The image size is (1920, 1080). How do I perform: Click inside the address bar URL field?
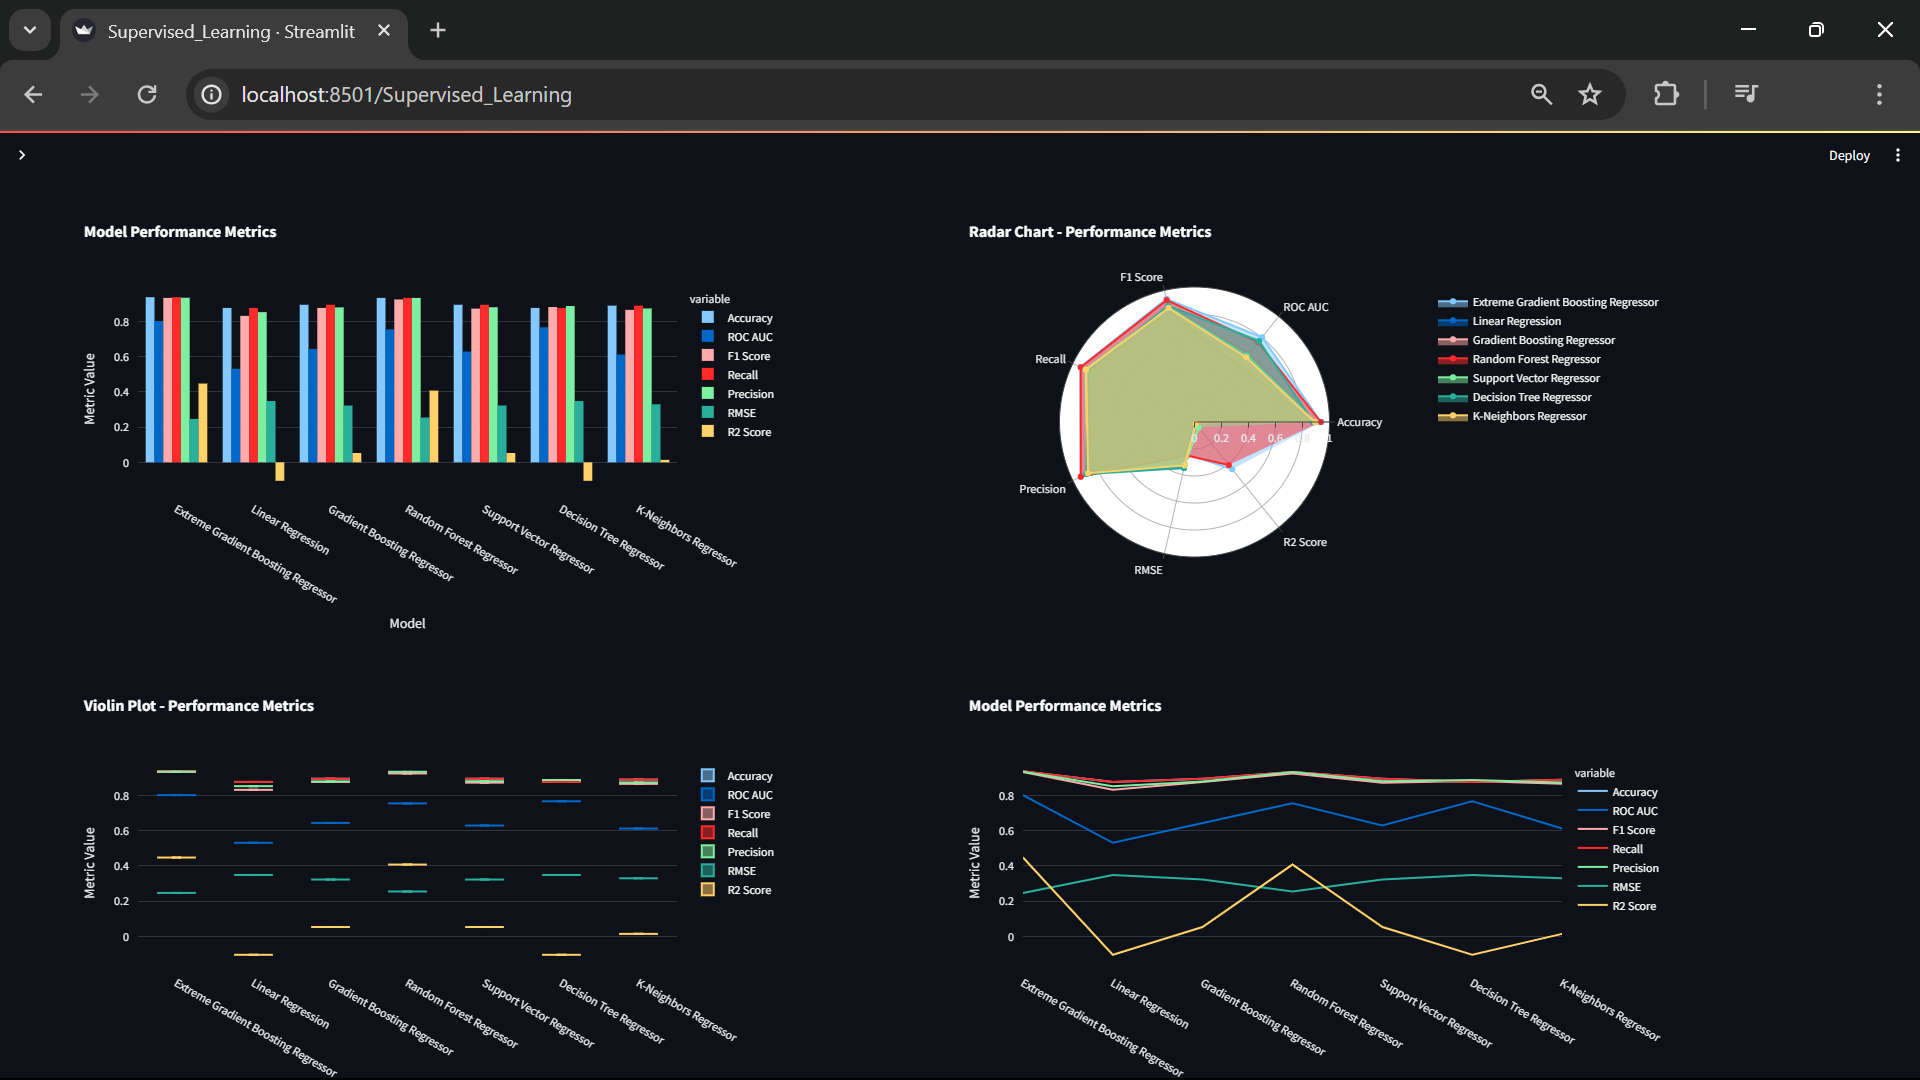tap(700, 94)
